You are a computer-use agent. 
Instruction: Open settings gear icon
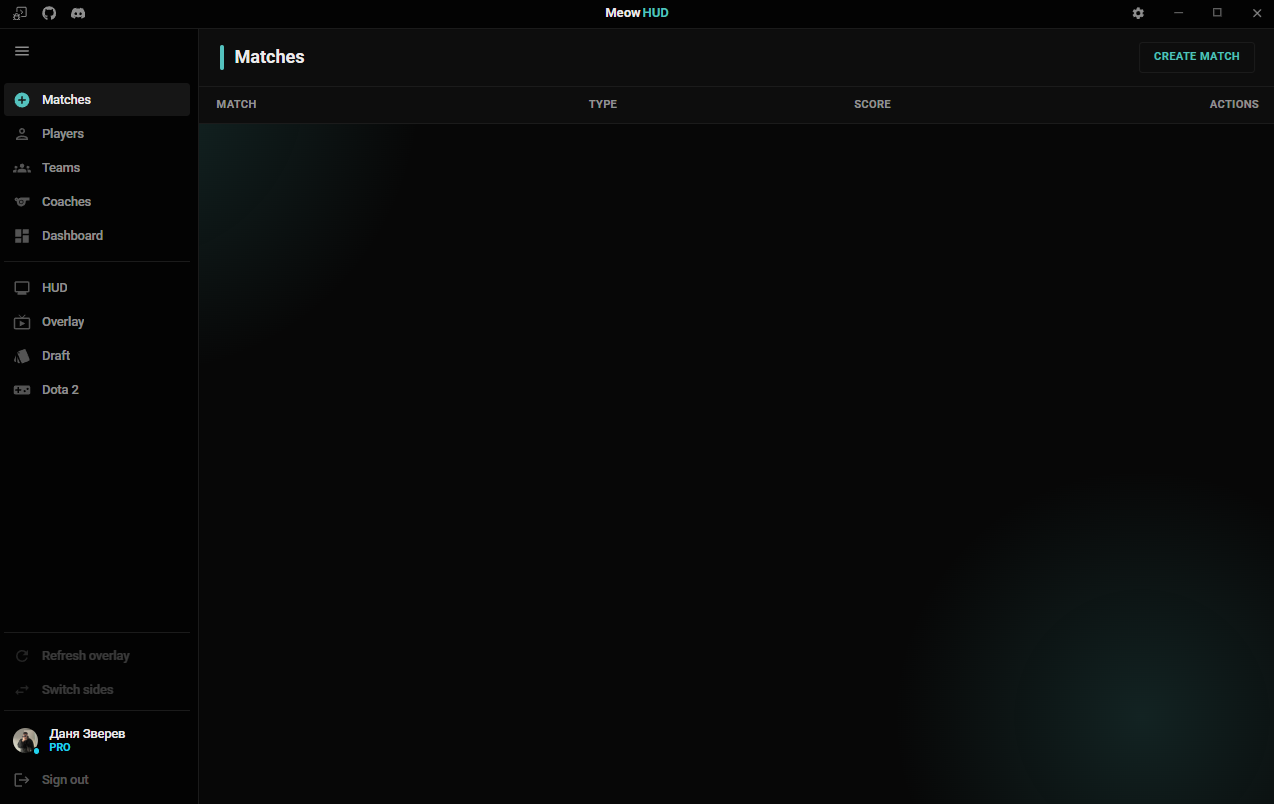tap(1138, 13)
